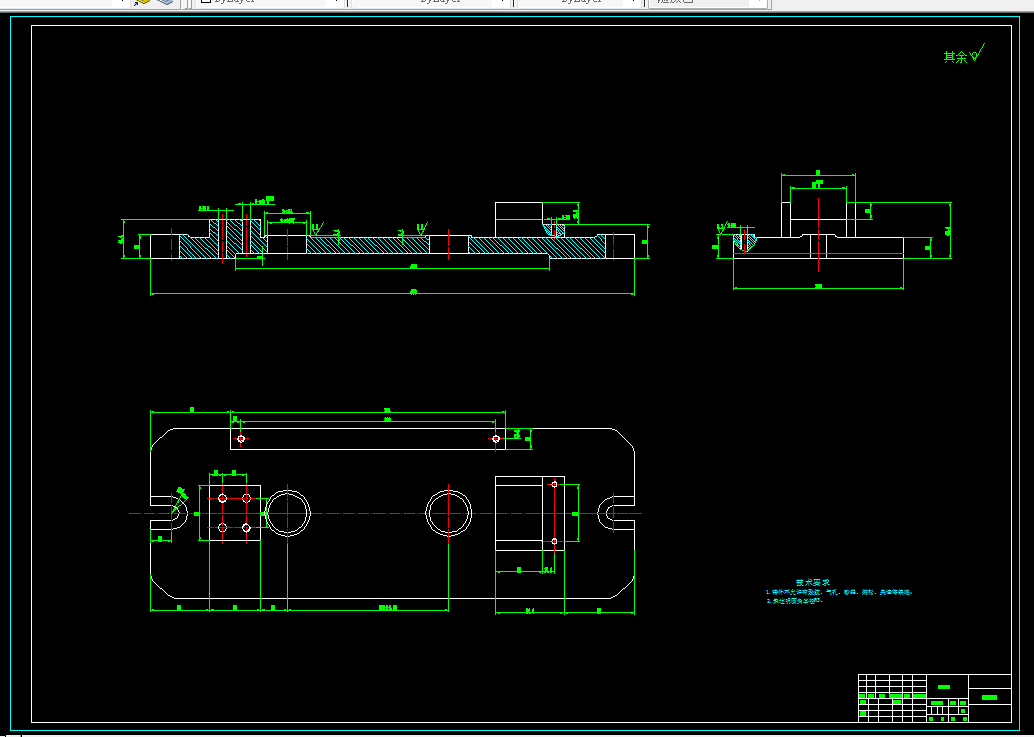
Task: Pick the lower-right hole of the four-hole square block
Action: (247, 527)
